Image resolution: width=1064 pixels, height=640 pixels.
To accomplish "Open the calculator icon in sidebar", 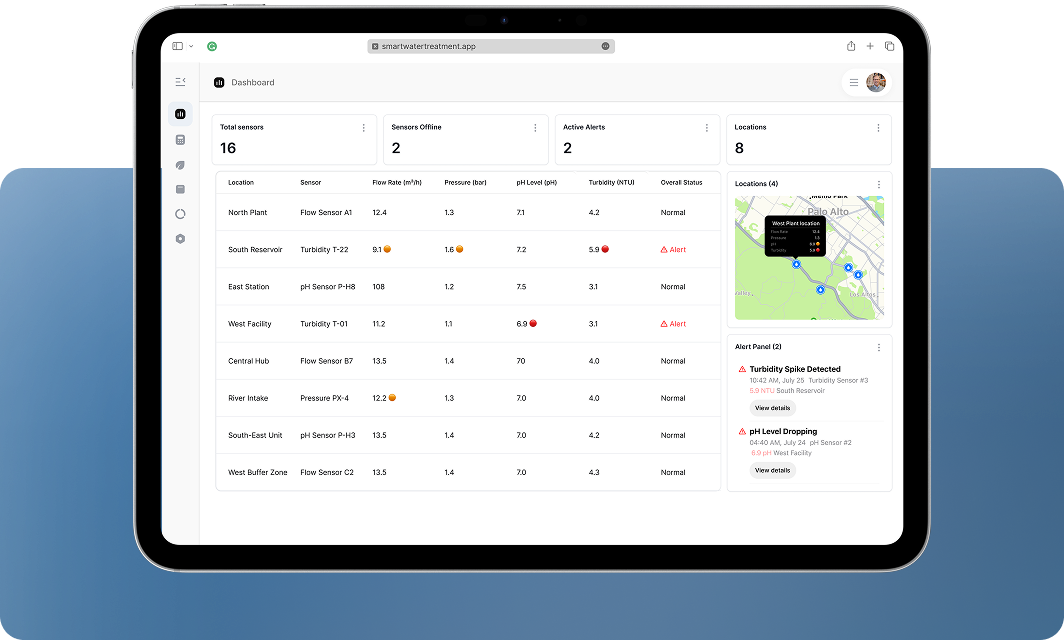I will click(x=180, y=140).
